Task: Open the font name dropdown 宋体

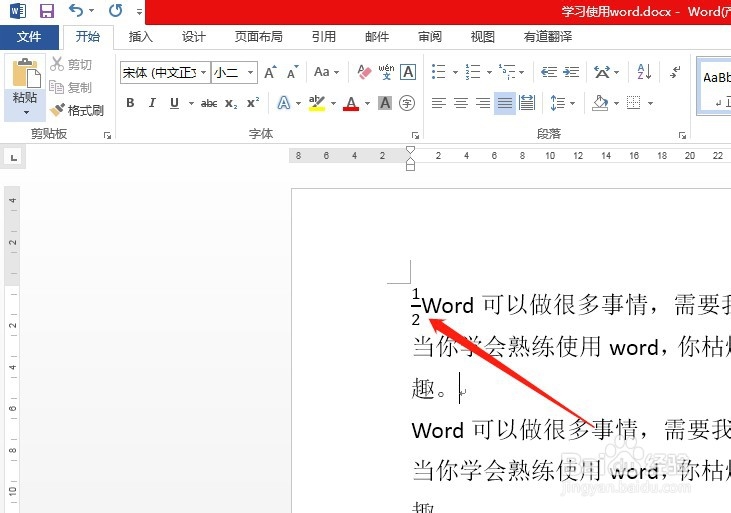Action: point(203,72)
